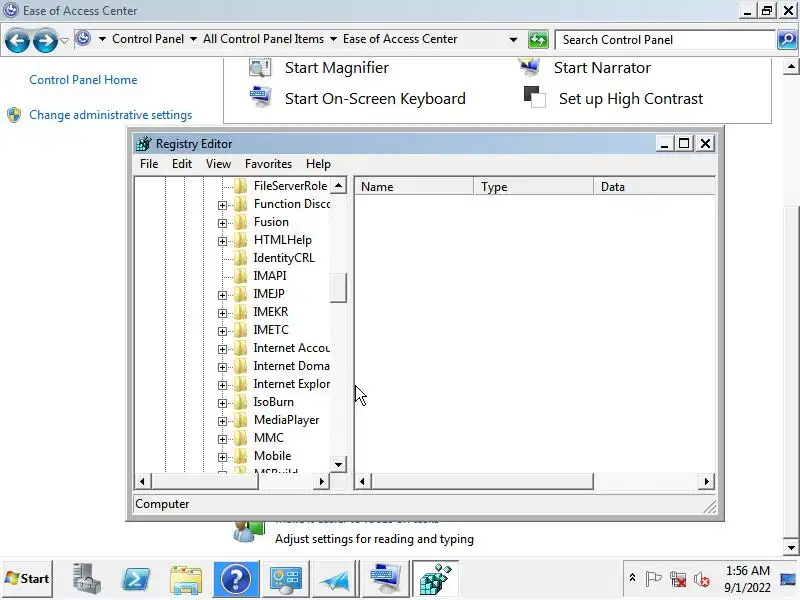Open the View menu in Registry Editor
The image size is (800, 600).
(x=218, y=164)
